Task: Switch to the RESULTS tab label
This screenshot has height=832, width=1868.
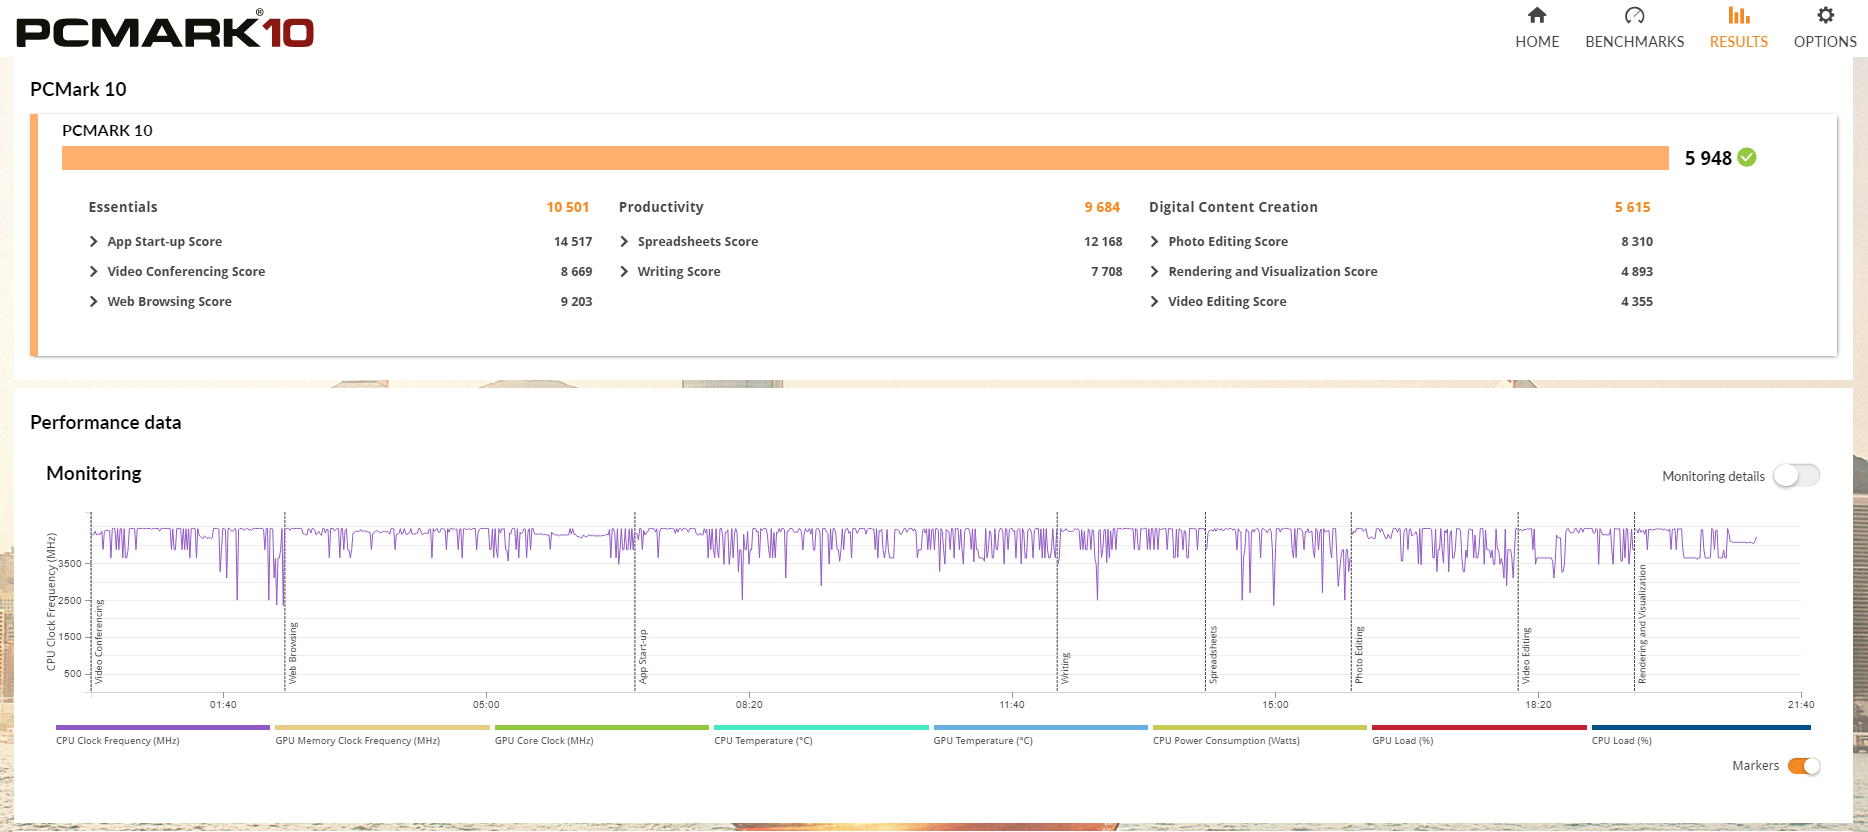Action: click(x=1739, y=42)
